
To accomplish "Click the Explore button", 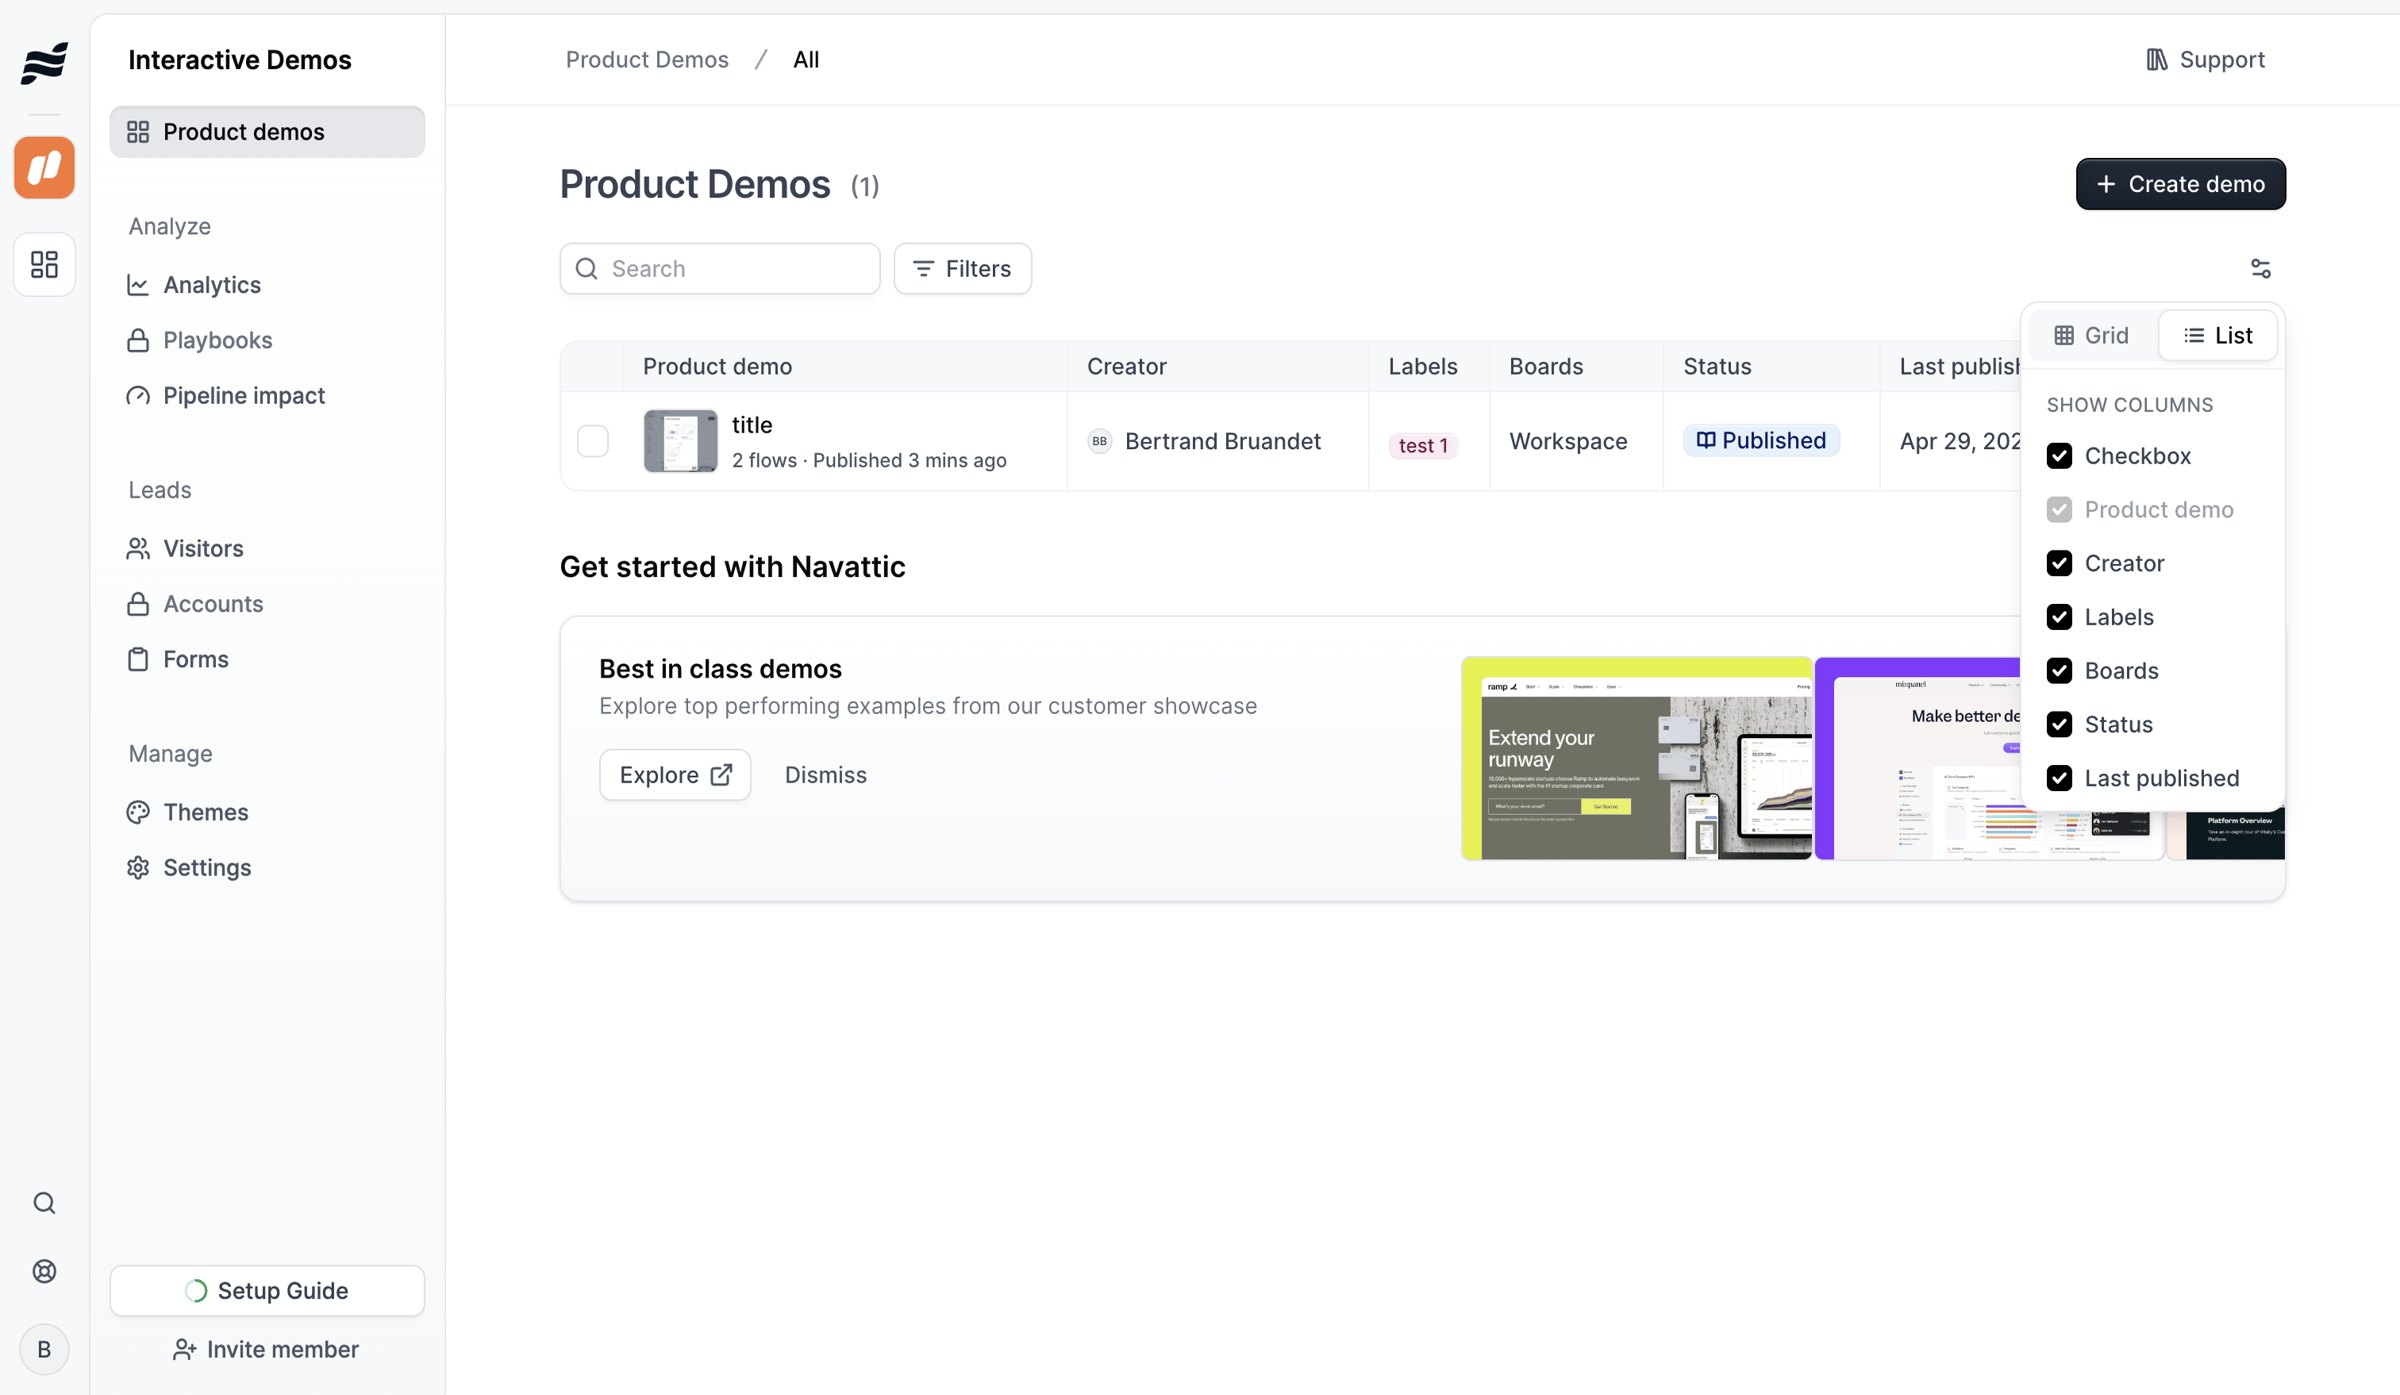I will click(675, 775).
